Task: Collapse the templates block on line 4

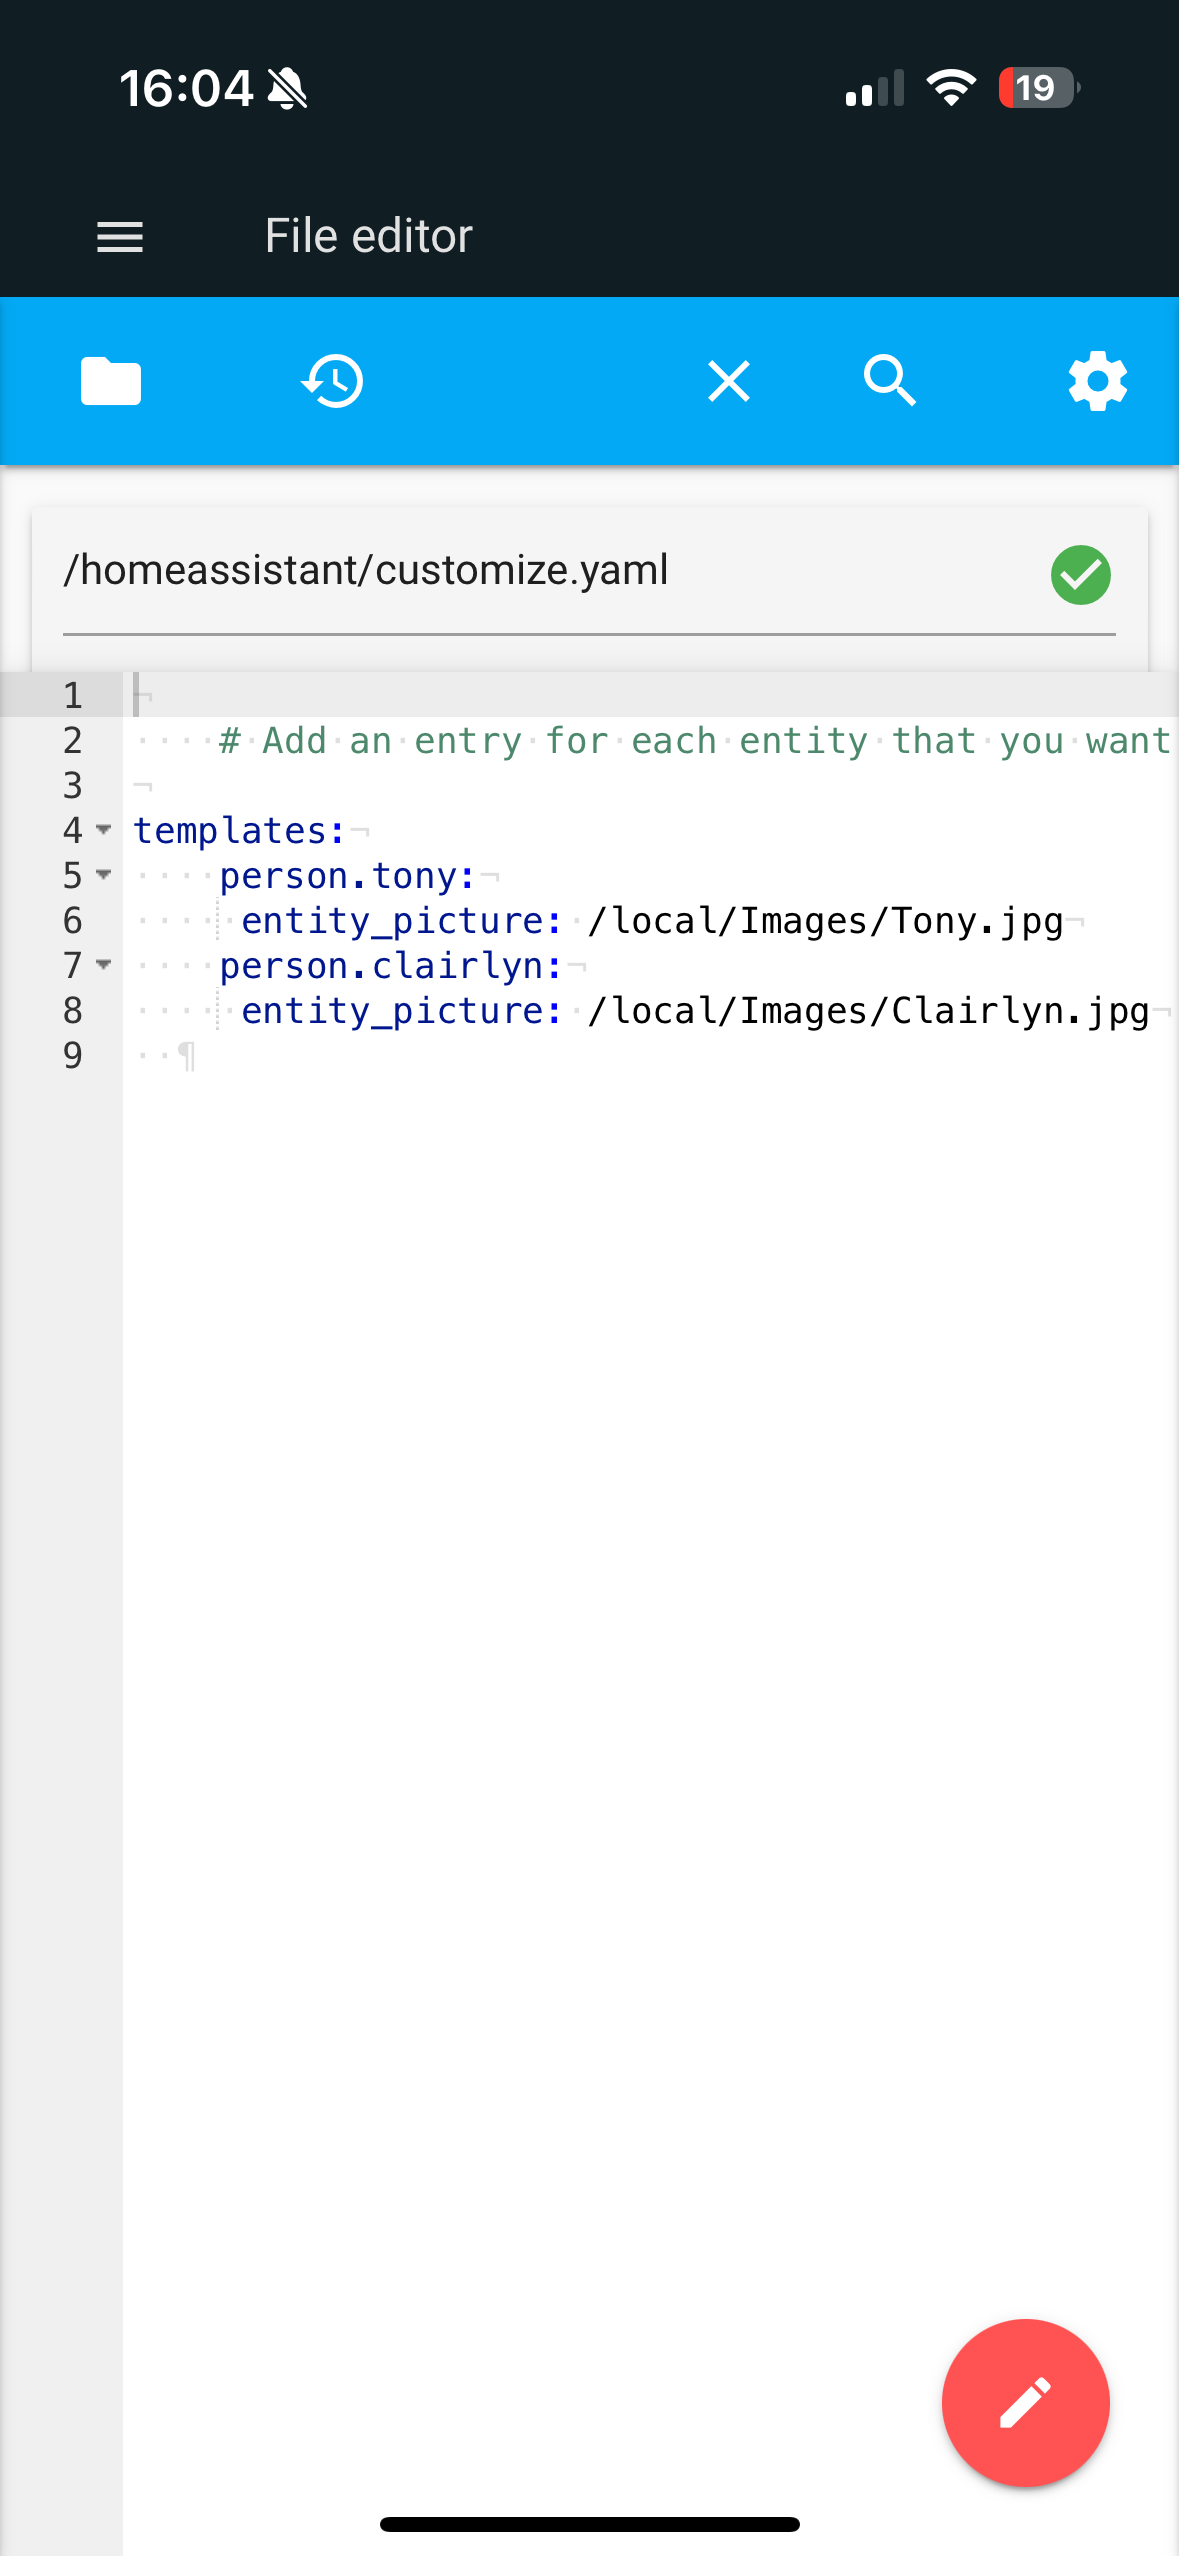Action: tap(104, 830)
